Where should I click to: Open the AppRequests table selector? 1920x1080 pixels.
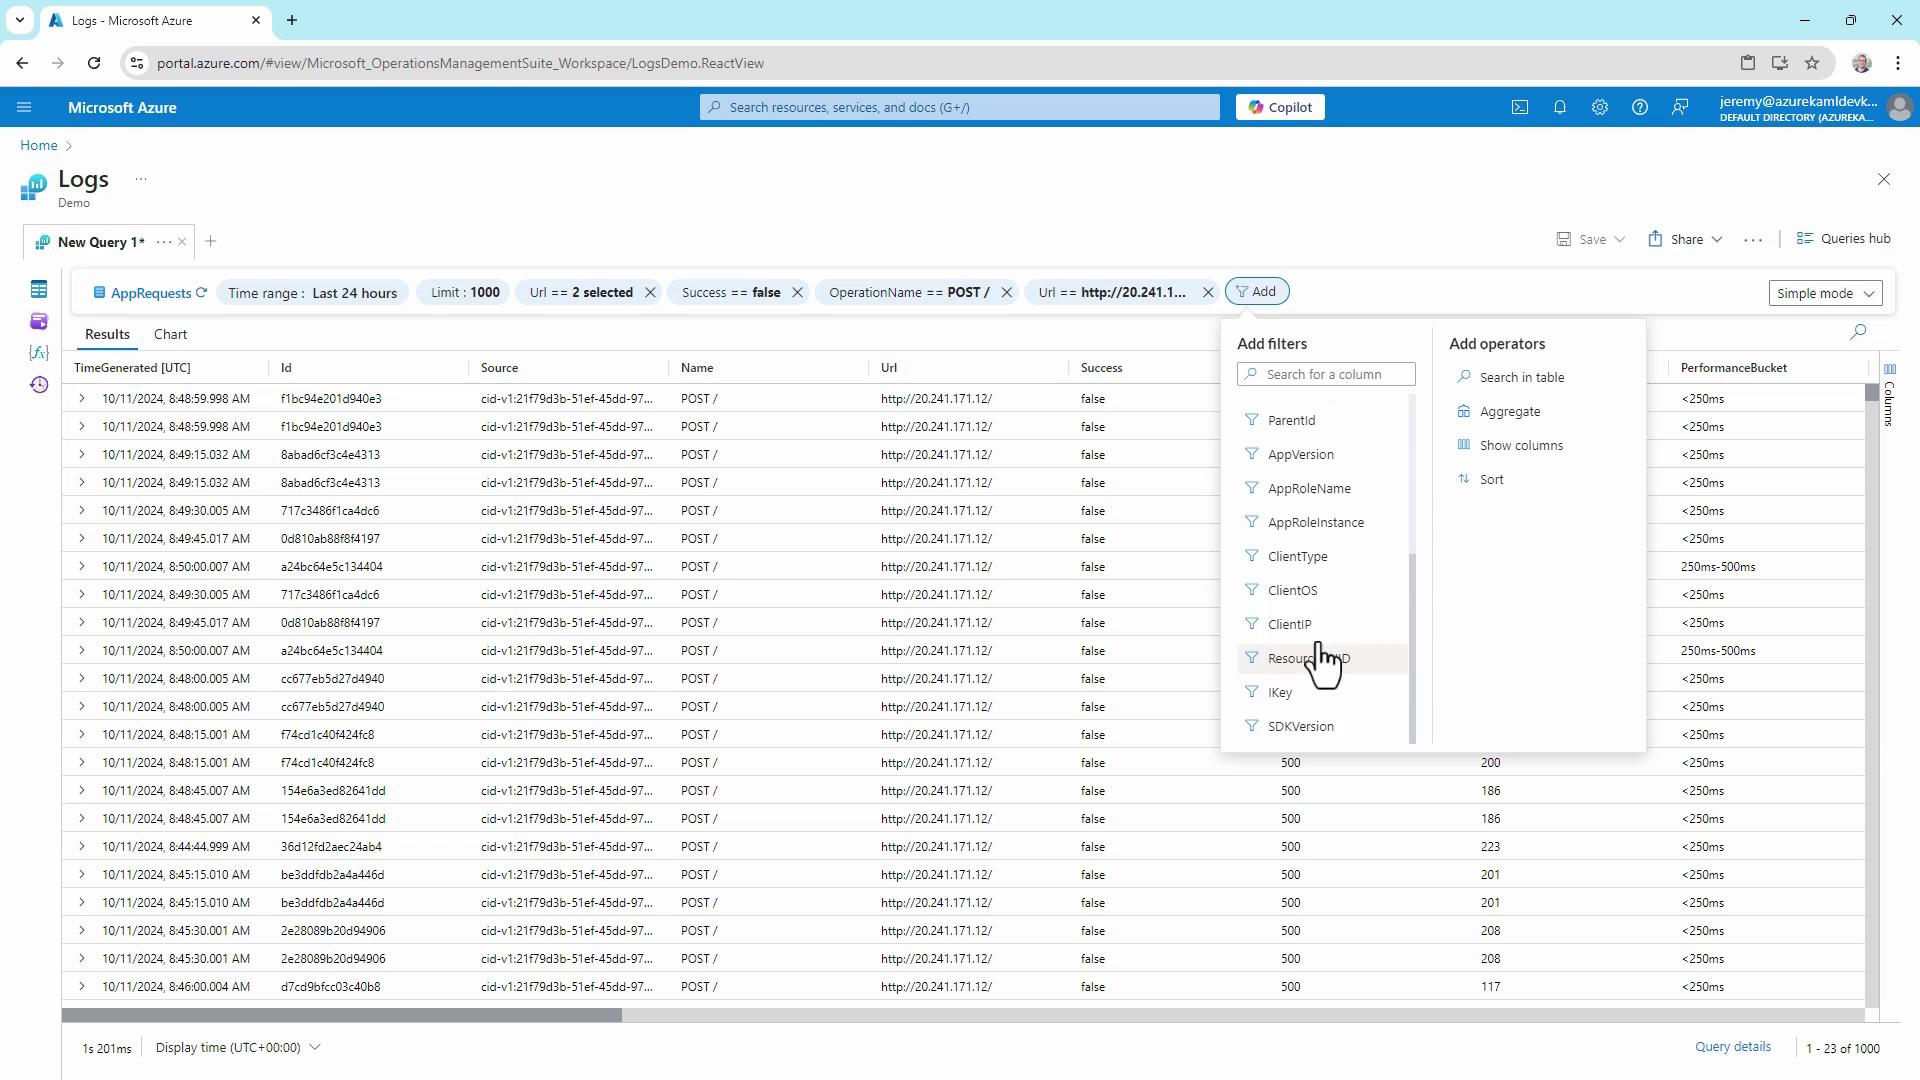coord(150,293)
